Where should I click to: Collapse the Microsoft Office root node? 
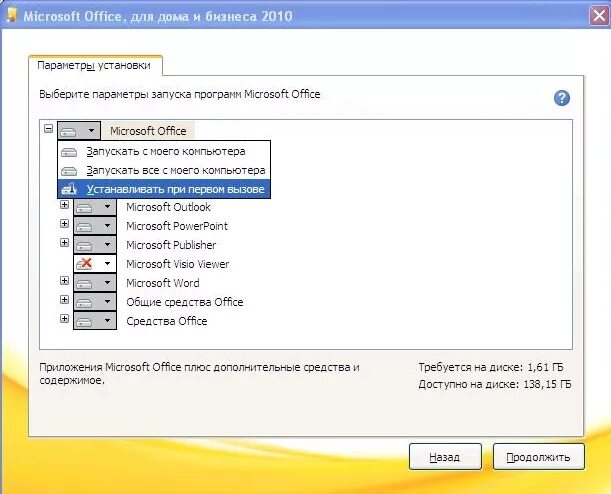click(48, 129)
